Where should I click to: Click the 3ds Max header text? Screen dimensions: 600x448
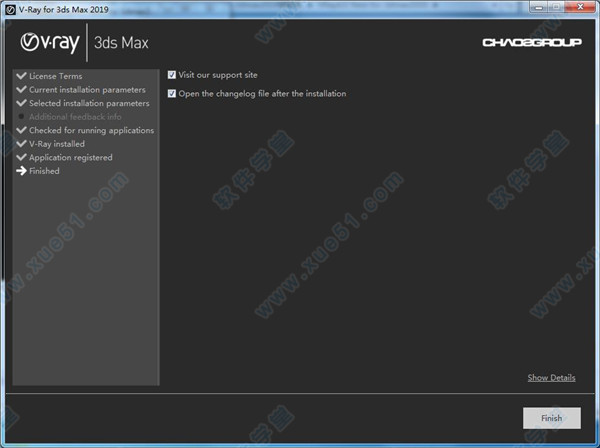point(121,43)
